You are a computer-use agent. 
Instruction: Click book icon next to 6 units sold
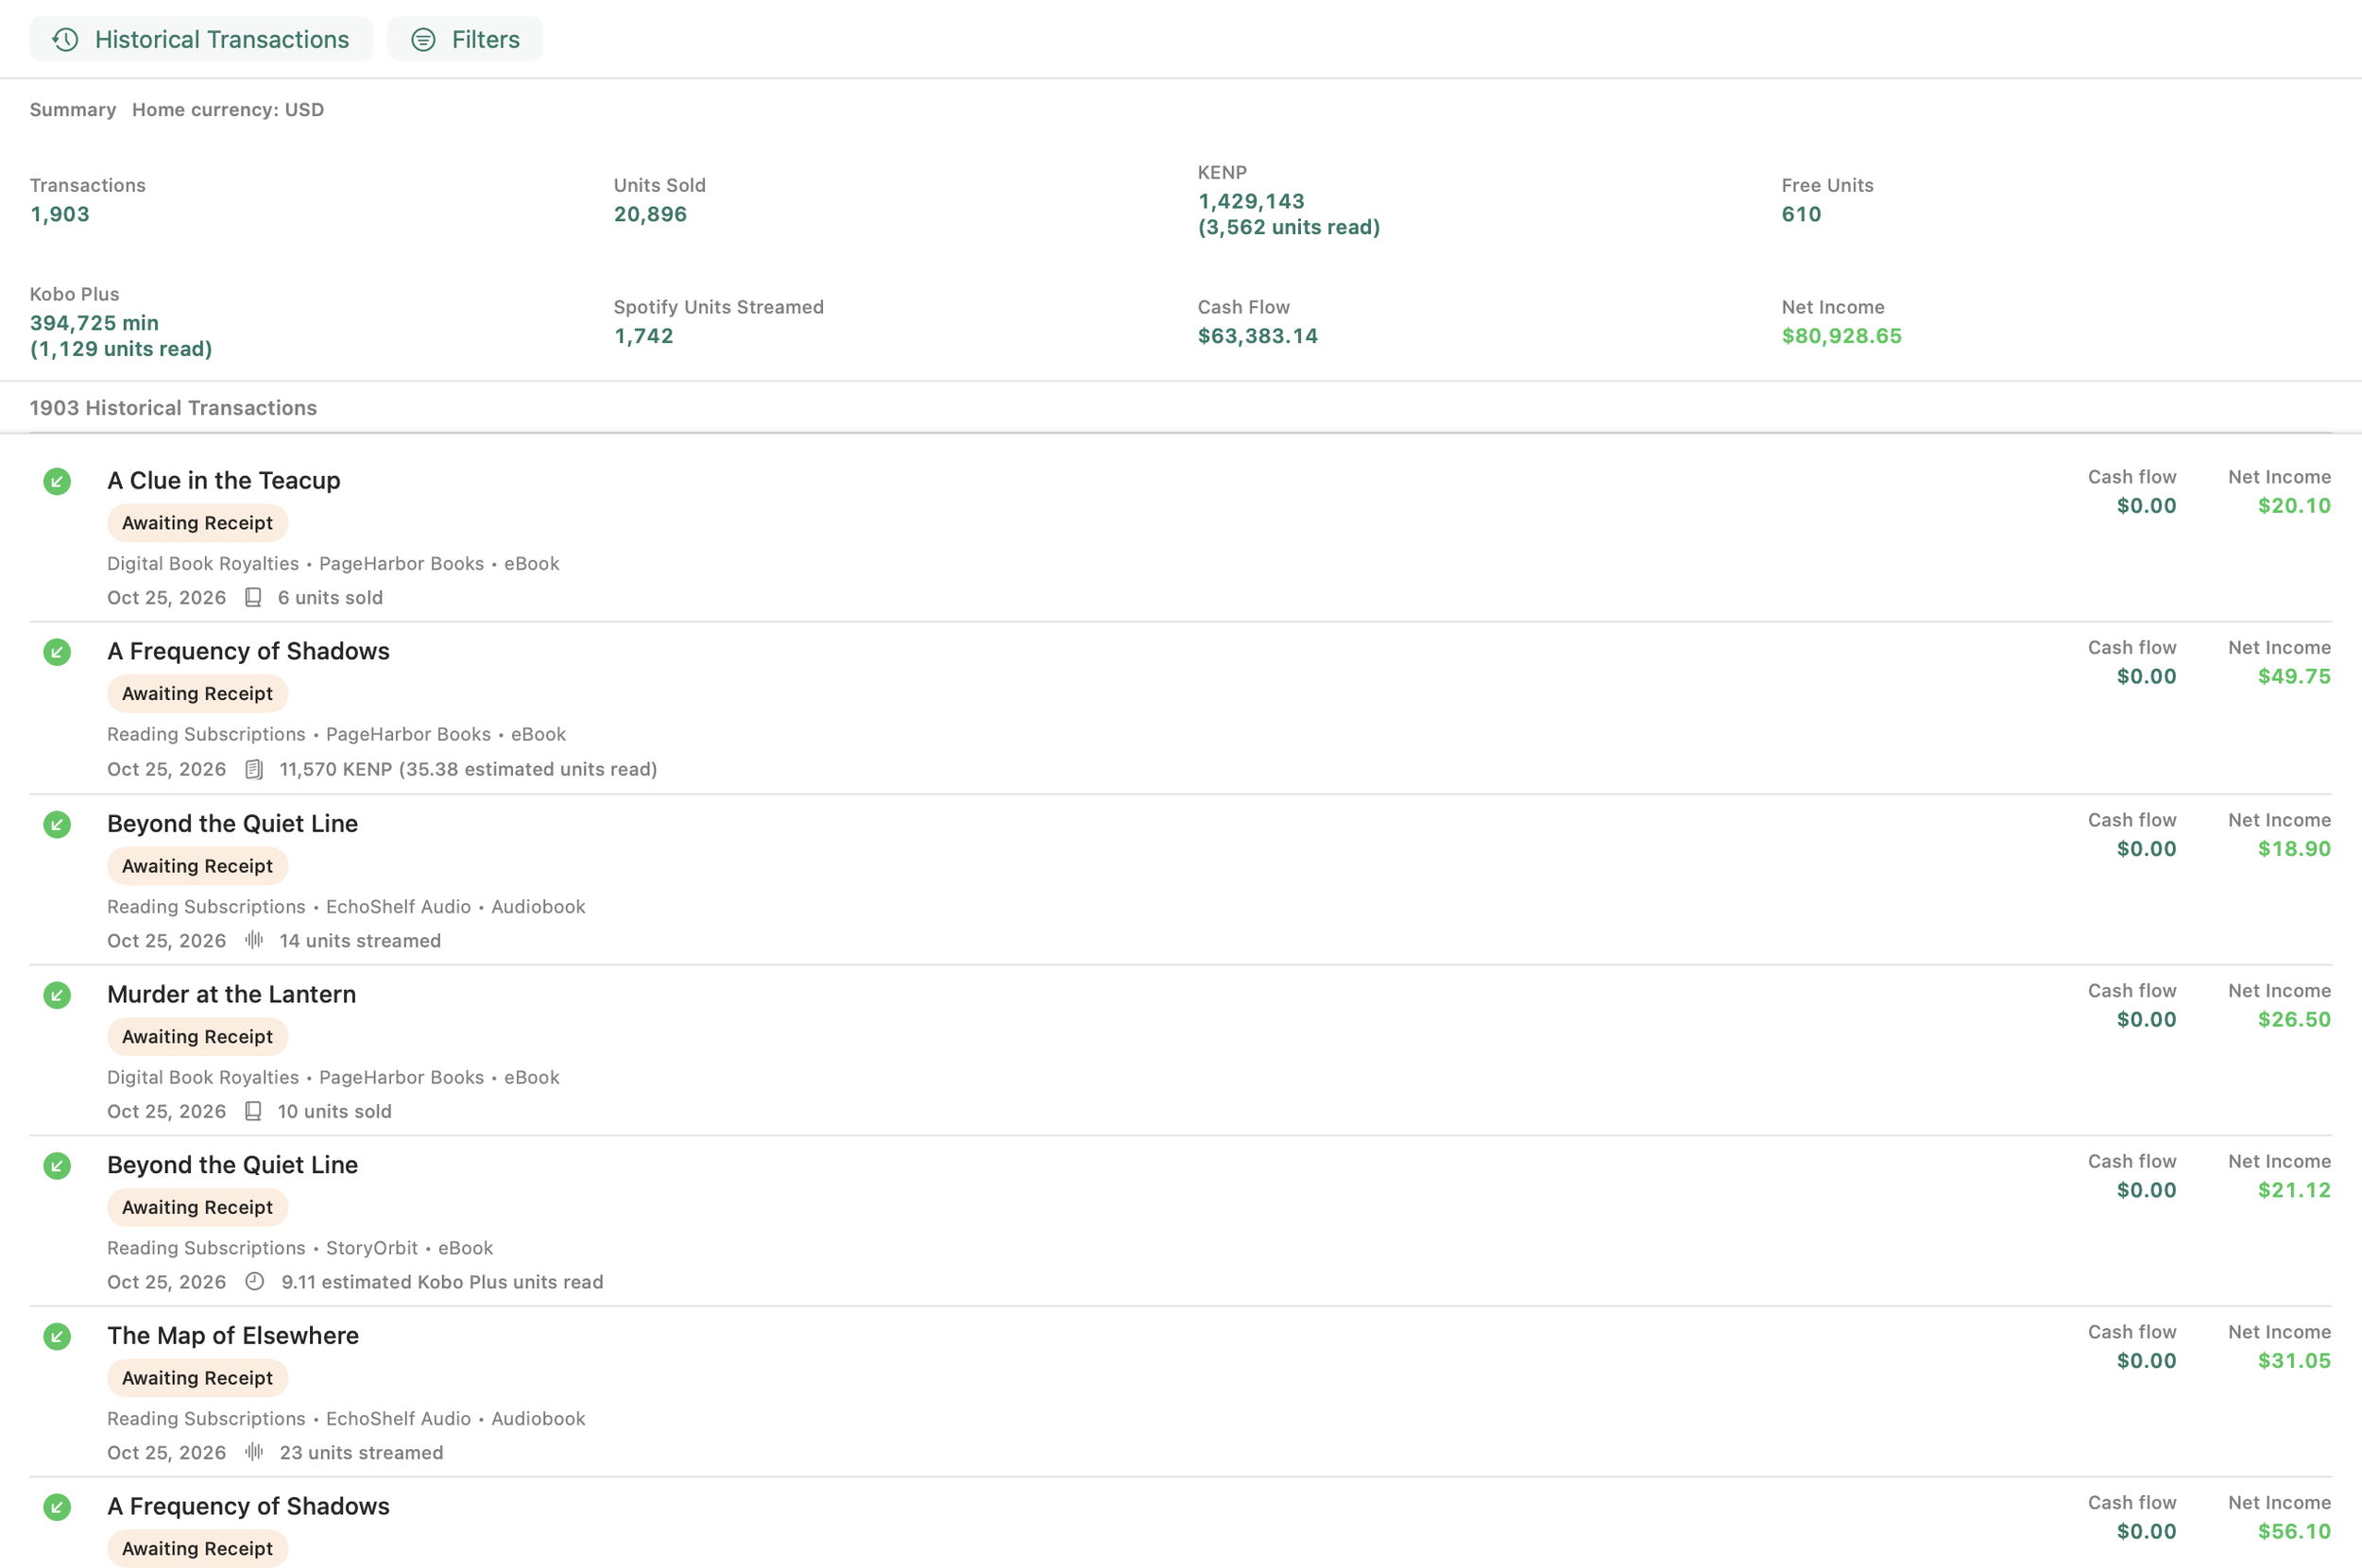click(x=253, y=598)
